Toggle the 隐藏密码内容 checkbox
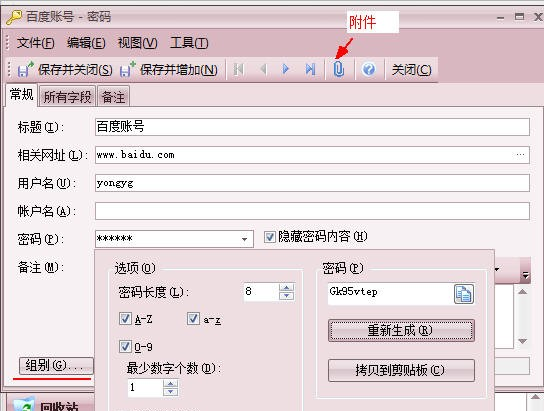Image resolution: width=544 pixels, height=411 pixels. click(x=270, y=237)
